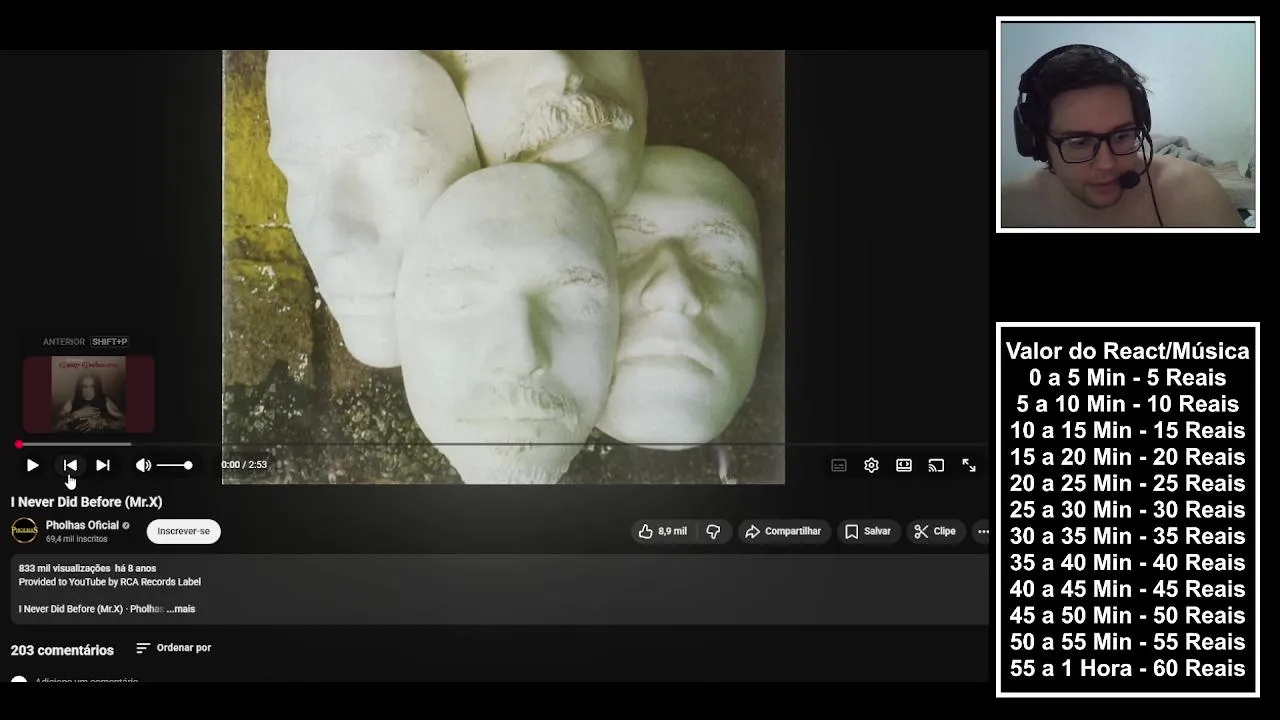Play the video
Image resolution: width=1280 pixels, height=720 pixels.
point(32,465)
